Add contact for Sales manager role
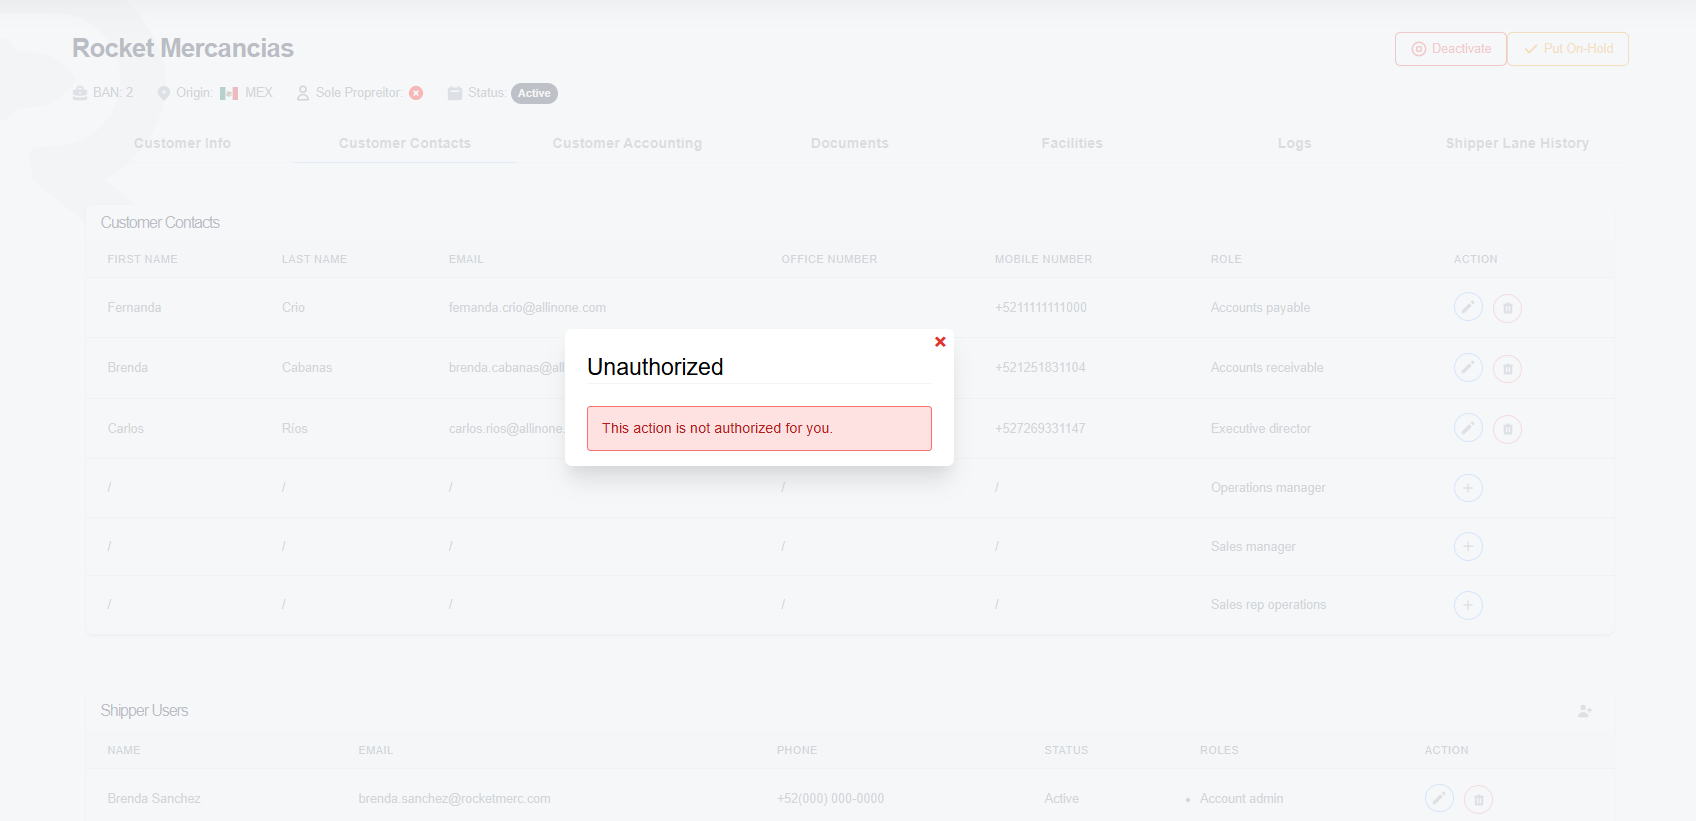Image resolution: width=1696 pixels, height=821 pixels. pyautogui.click(x=1468, y=546)
